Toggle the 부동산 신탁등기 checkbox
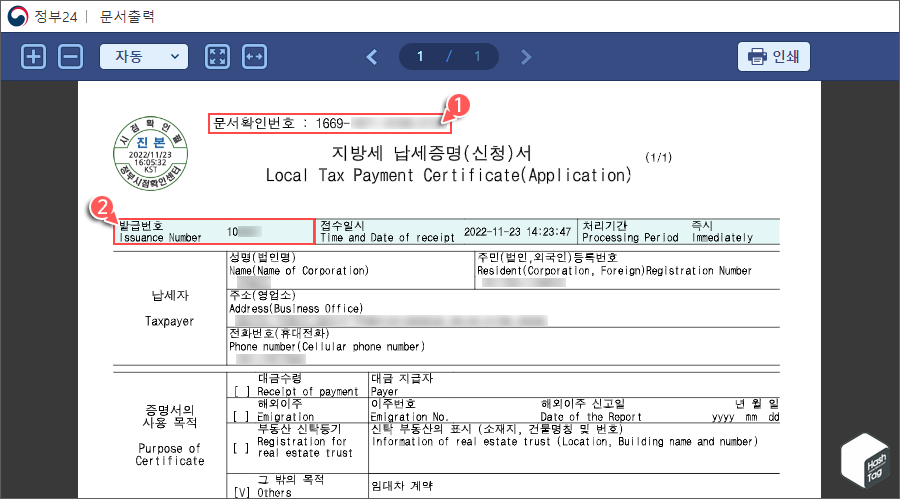The height and width of the screenshot is (499, 900). click(x=242, y=447)
